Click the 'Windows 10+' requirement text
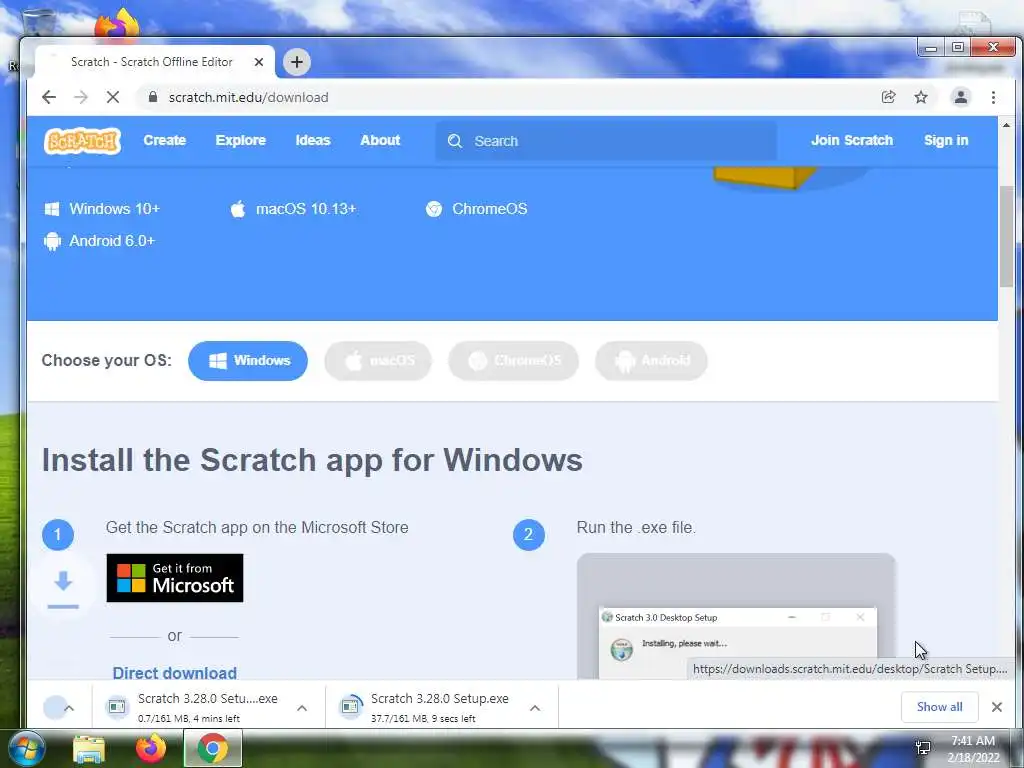The width and height of the screenshot is (1024, 768). click(x=114, y=209)
